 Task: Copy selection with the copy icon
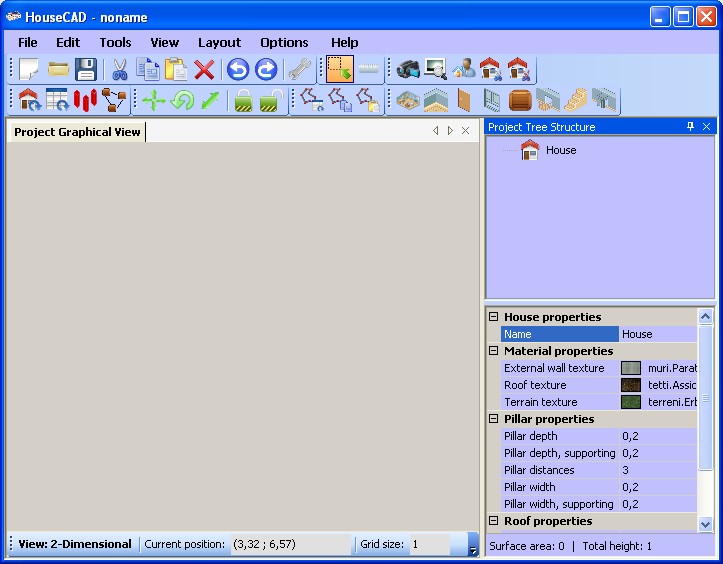pos(148,69)
